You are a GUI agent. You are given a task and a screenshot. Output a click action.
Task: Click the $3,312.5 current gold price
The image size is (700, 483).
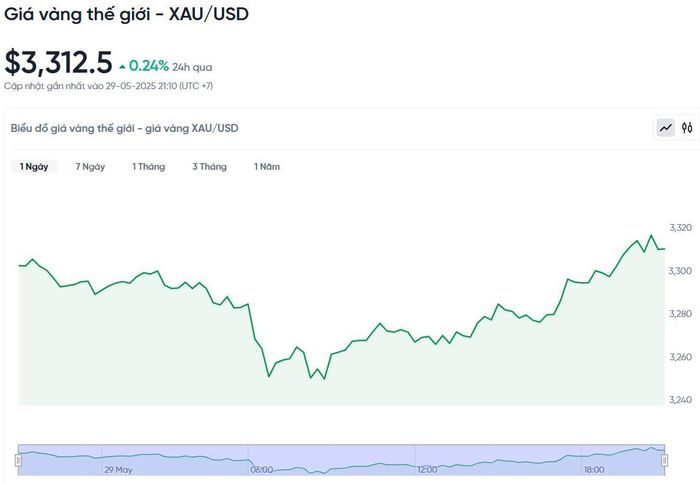pos(58,62)
